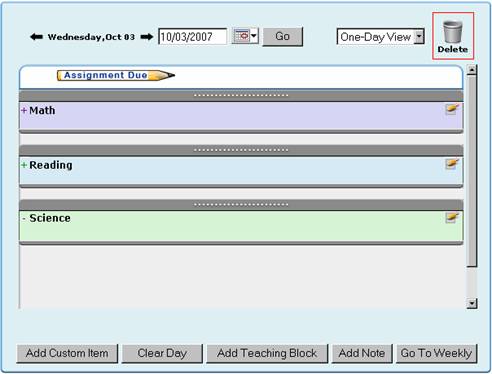Click the dotted drag handle above Science

(241, 205)
